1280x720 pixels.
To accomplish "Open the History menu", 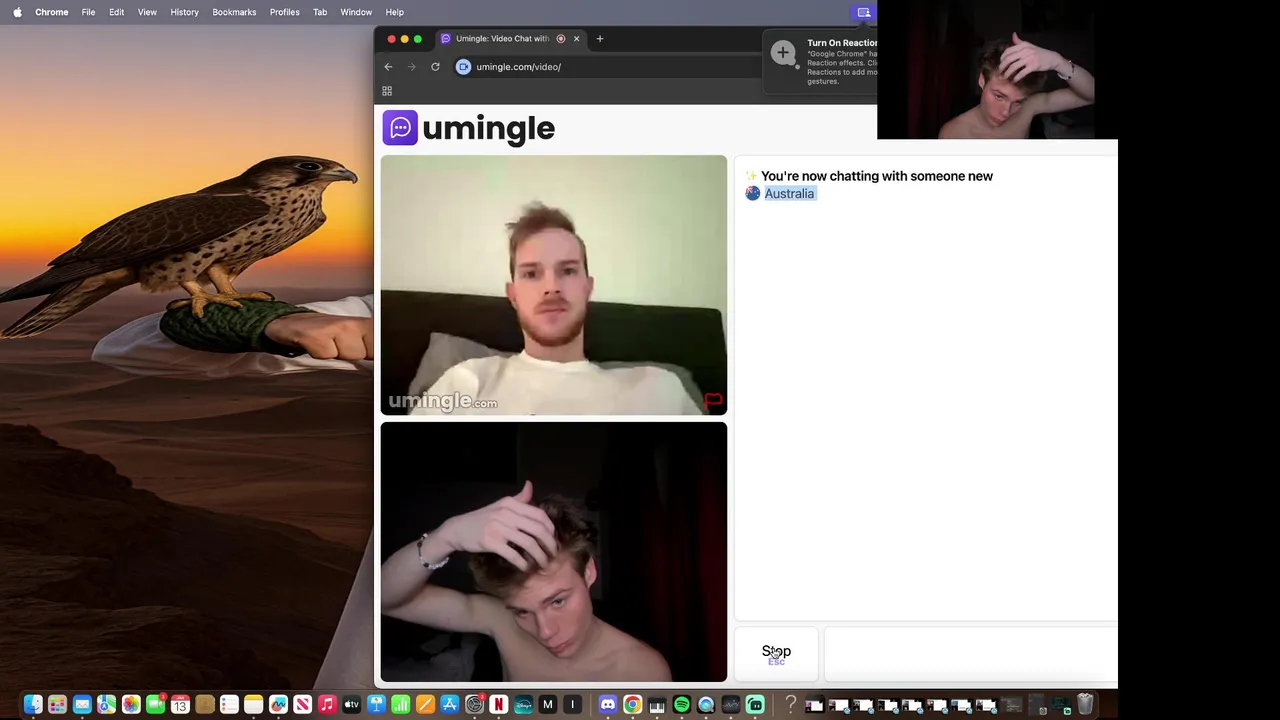I will click(184, 12).
